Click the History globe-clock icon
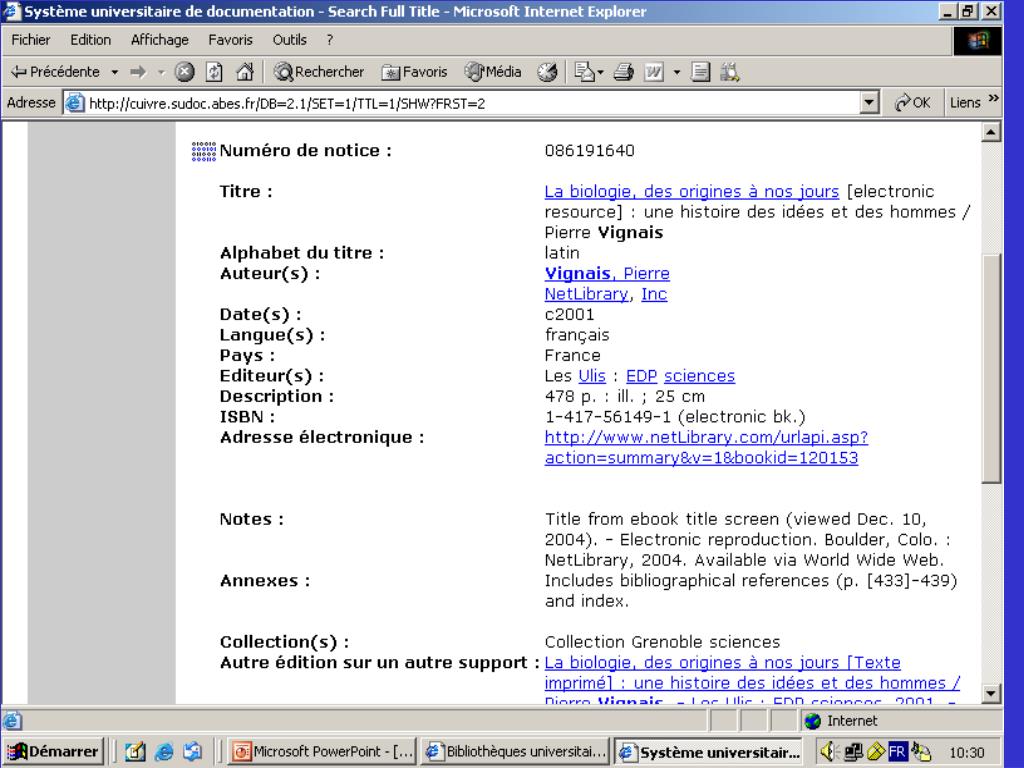This screenshot has width=1024, height=768. pyautogui.click(x=547, y=72)
